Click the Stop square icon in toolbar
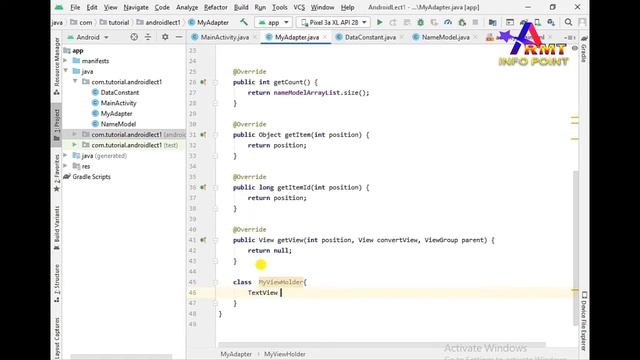This screenshot has height=360, width=640. pos(476,22)
